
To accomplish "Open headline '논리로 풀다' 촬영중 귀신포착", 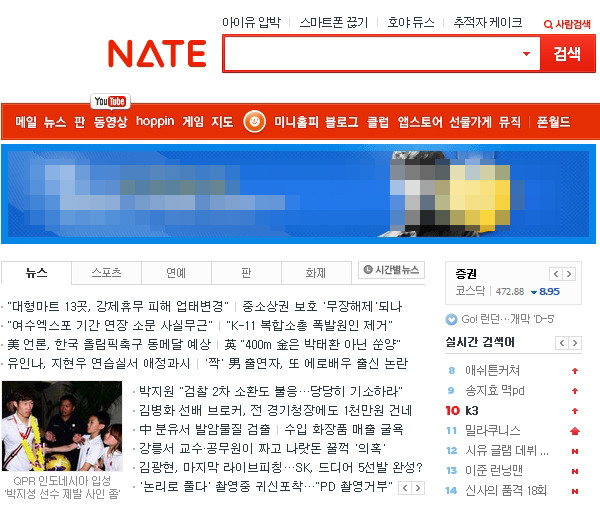I will tap(266, 487).
